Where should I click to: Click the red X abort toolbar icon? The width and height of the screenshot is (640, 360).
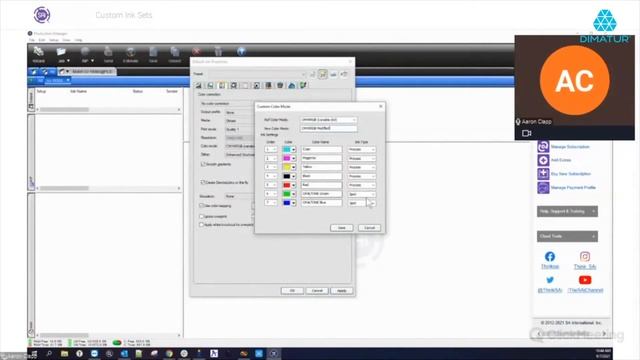pos(196,51)
